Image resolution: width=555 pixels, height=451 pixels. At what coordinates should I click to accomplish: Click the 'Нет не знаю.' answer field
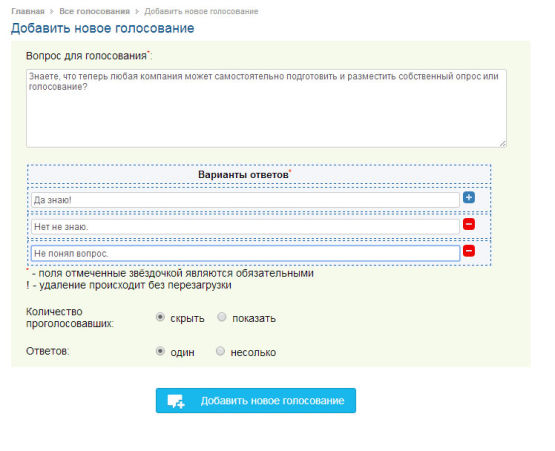[x=245, y=227]
